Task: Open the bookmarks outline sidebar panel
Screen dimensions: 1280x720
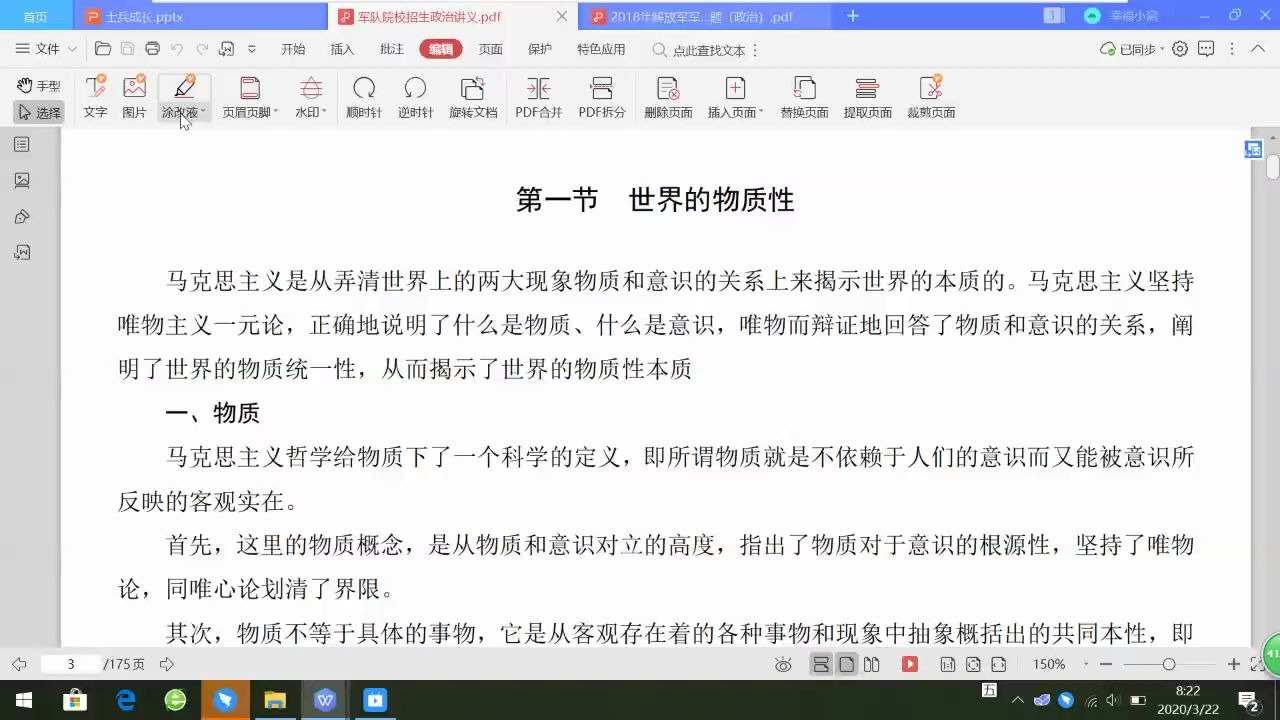Action: (x=22, y=145)
